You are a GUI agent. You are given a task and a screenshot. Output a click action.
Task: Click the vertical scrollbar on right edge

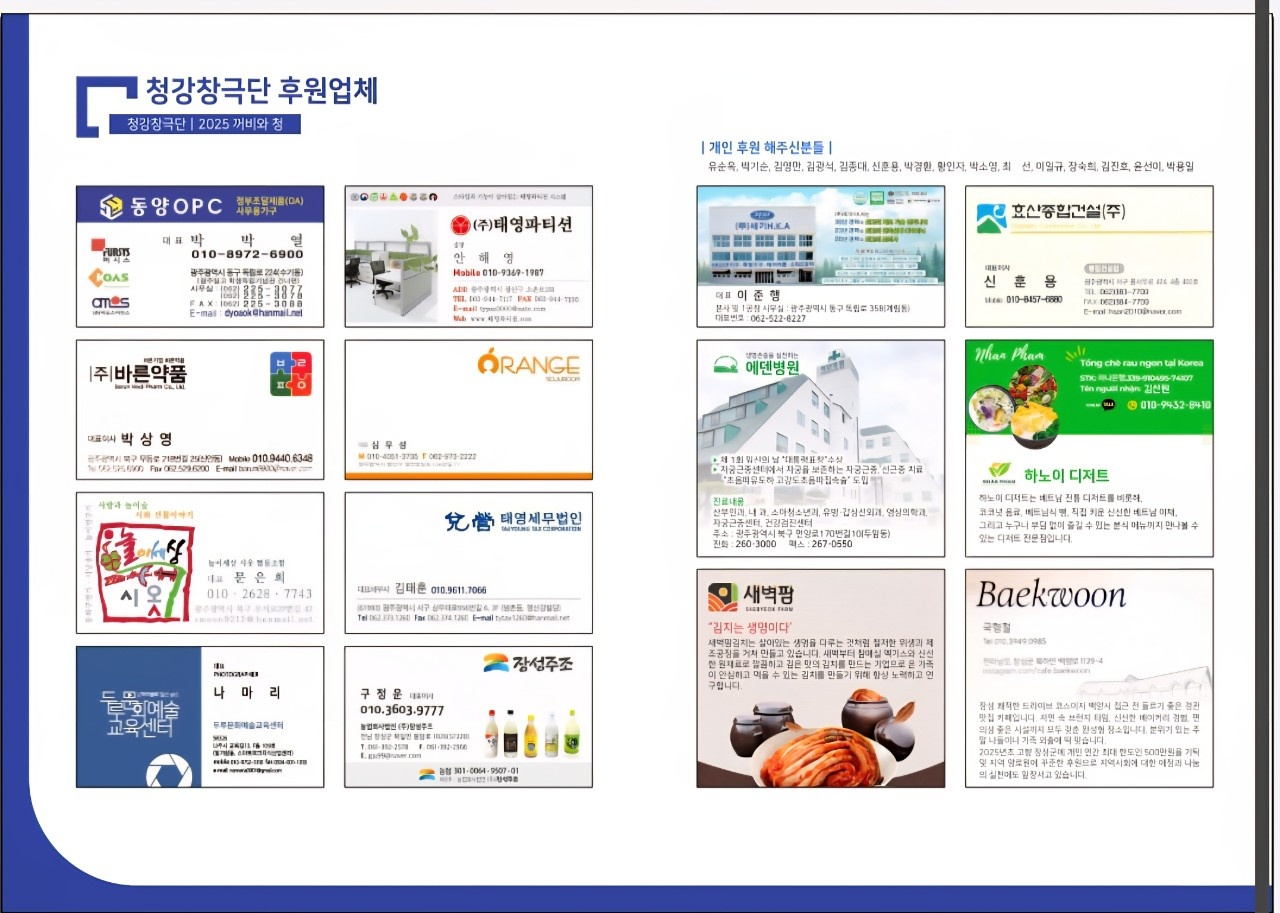(x=1263, y=450)
